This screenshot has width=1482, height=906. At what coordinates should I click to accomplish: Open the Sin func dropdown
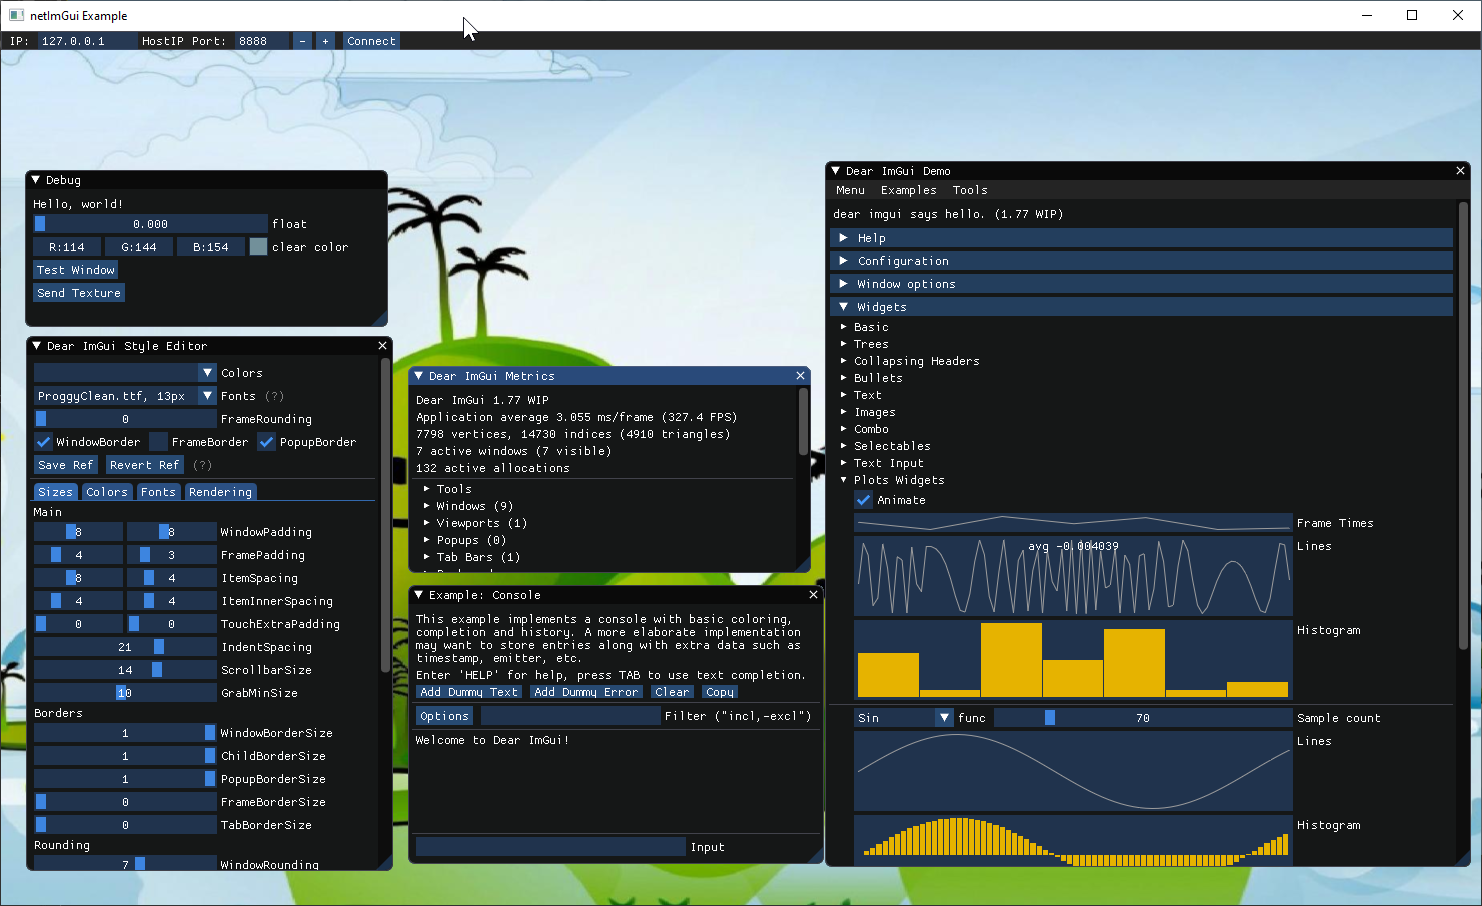click(x=904, y=718)
